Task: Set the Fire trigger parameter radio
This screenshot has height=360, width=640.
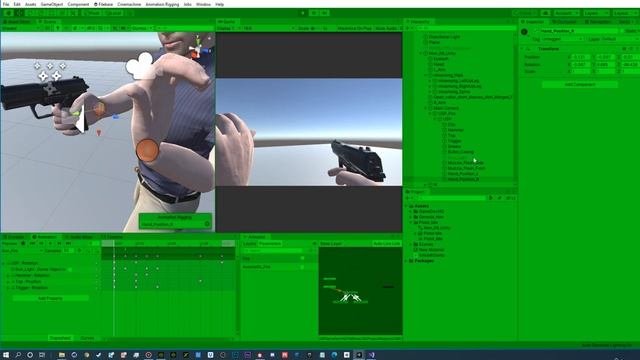Action: point(302,258)
